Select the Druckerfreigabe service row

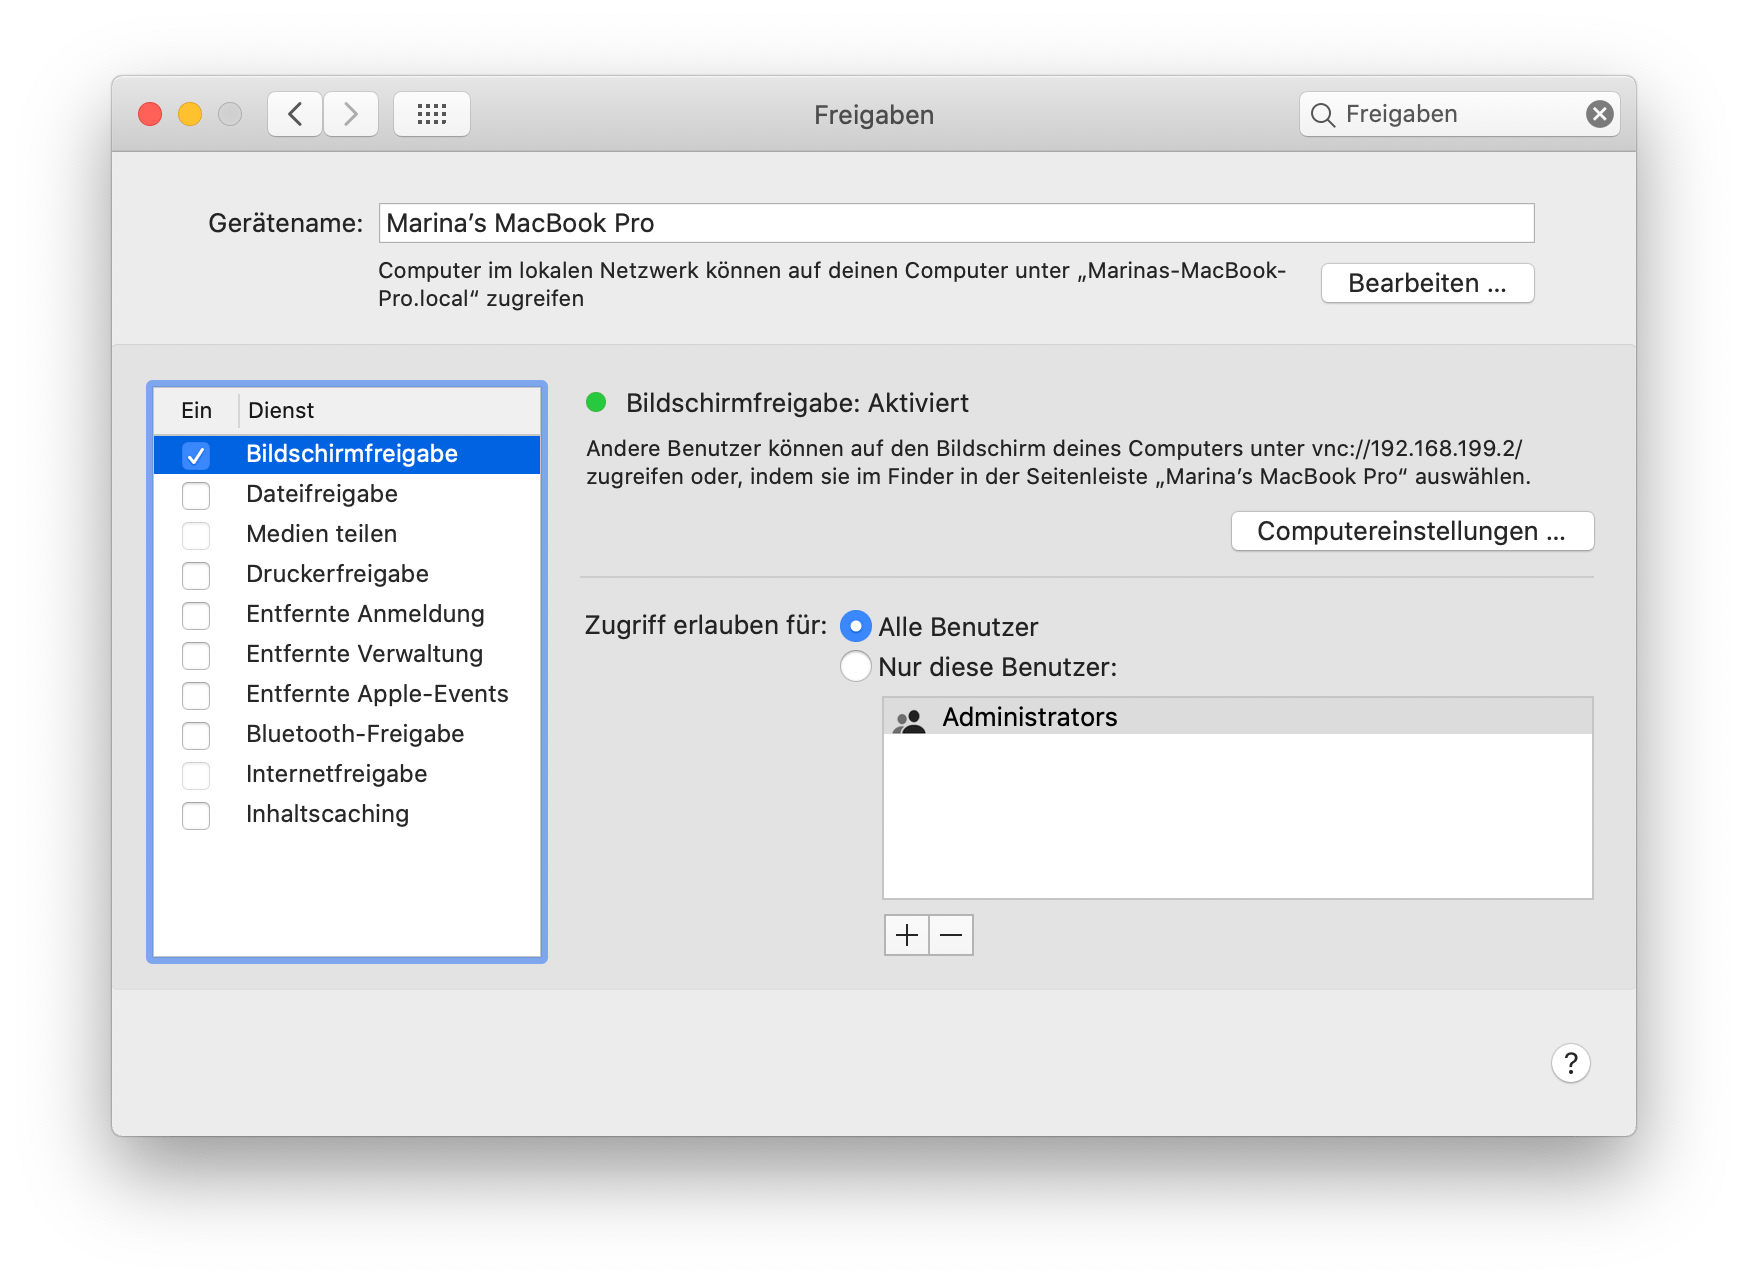point(347,574)
